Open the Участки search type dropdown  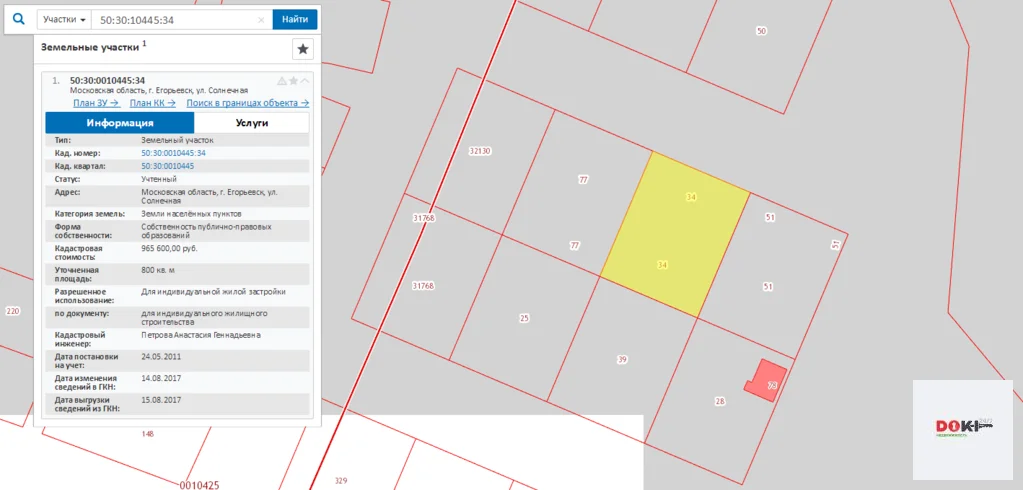click(64, 19)
